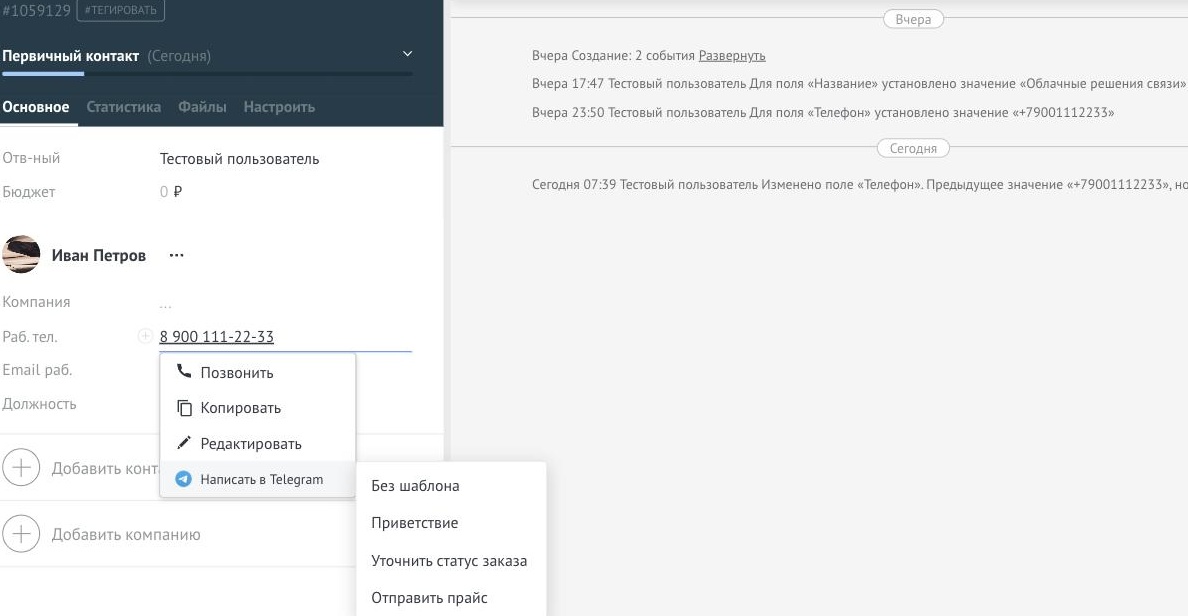Click the phone icon beside Позвонить
The width and height of the screenshot is (1188, 616).
tap(183, 371)
